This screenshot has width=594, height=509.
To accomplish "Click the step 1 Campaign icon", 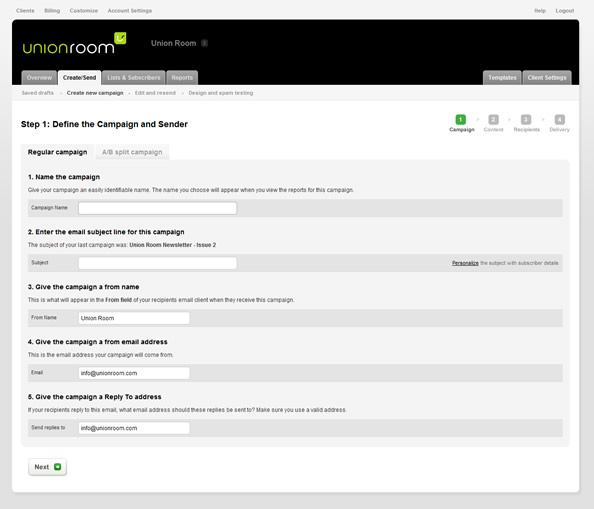I will [x=461, y=120].
